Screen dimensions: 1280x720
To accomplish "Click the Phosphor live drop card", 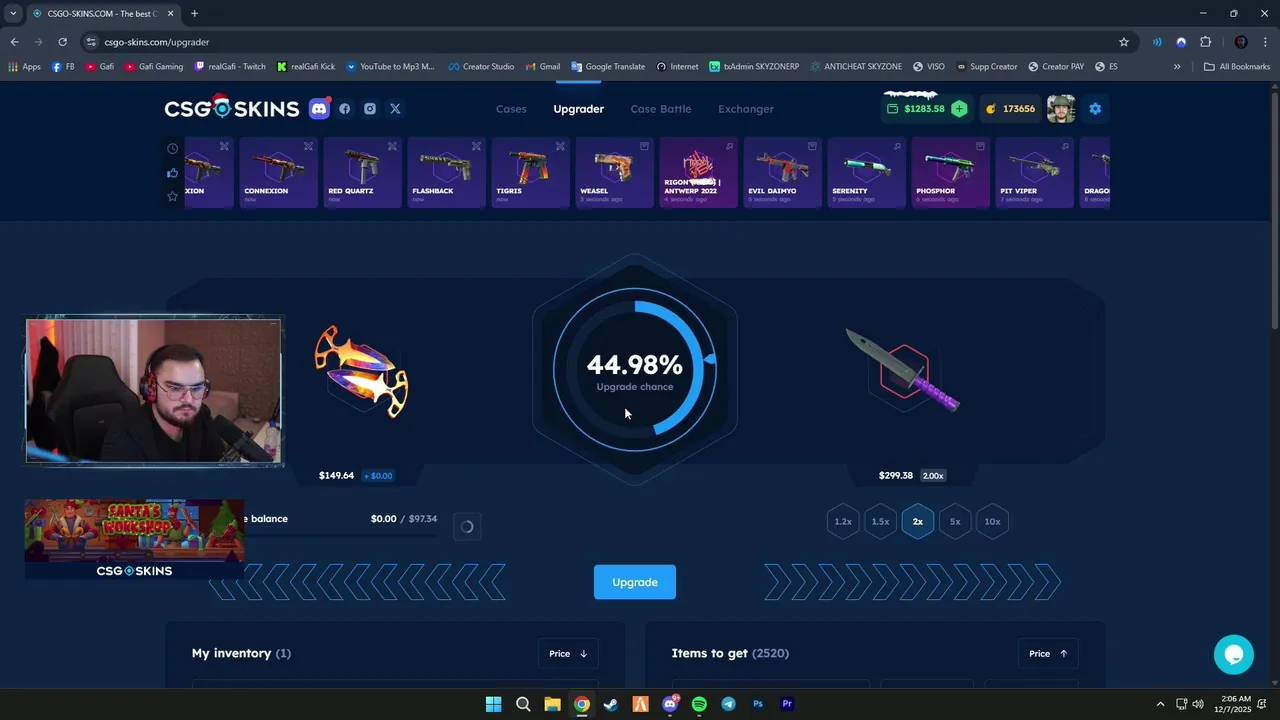I will [x=950, y=172].
